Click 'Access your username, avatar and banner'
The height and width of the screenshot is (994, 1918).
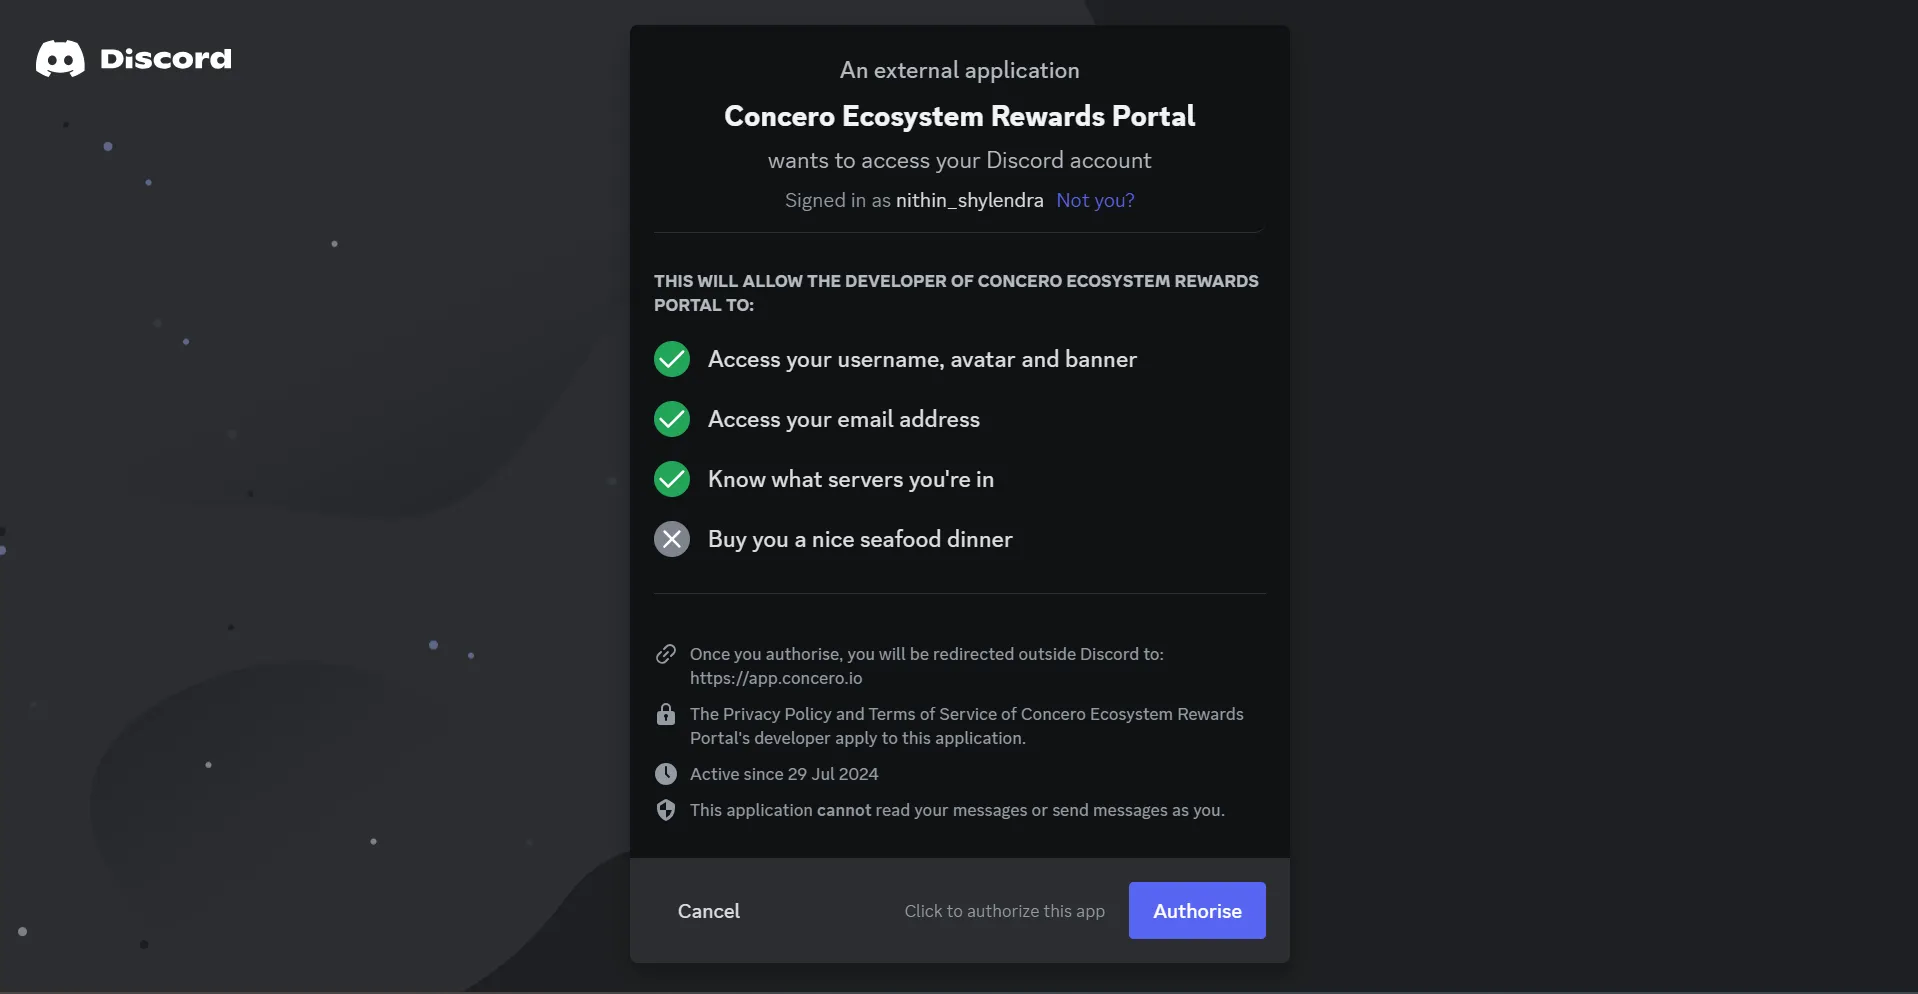tap(922, 359)
